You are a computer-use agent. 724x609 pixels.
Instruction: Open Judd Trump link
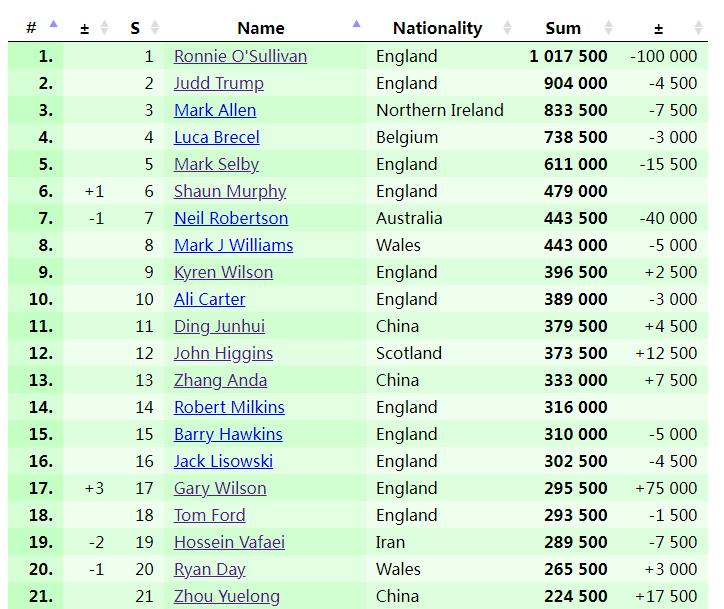pos(218,83)
